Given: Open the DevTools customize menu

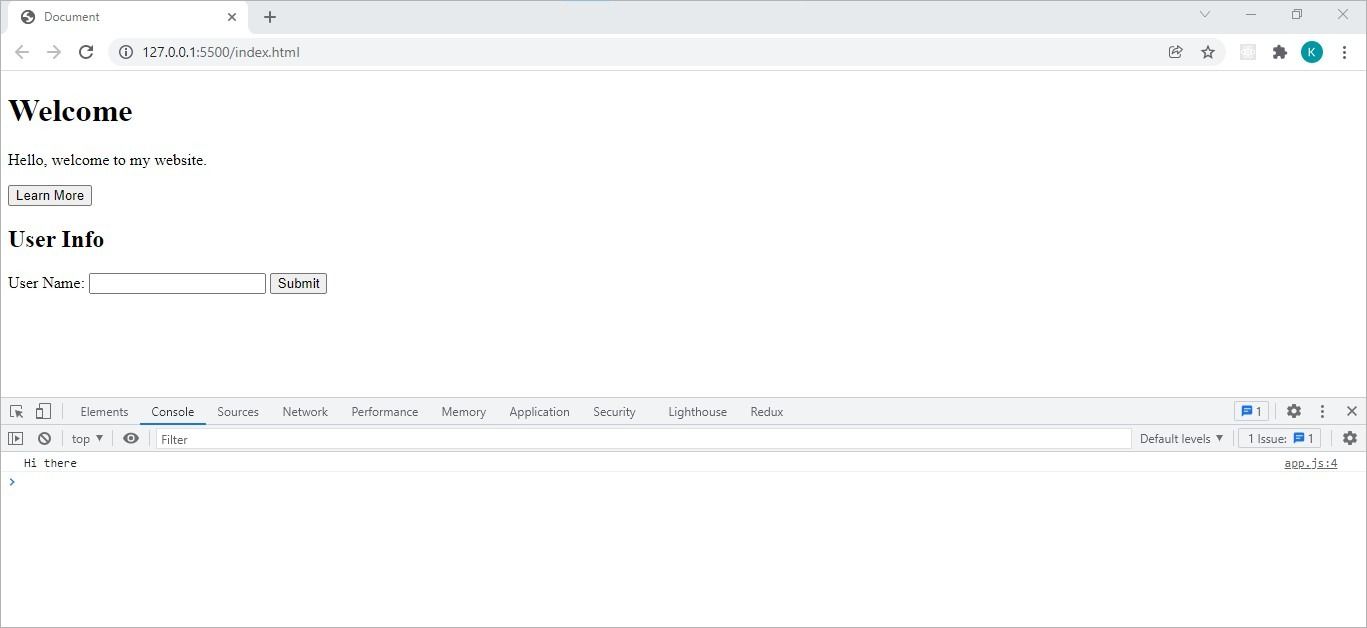Looking at the screenshot, I should coord(1322,411).
